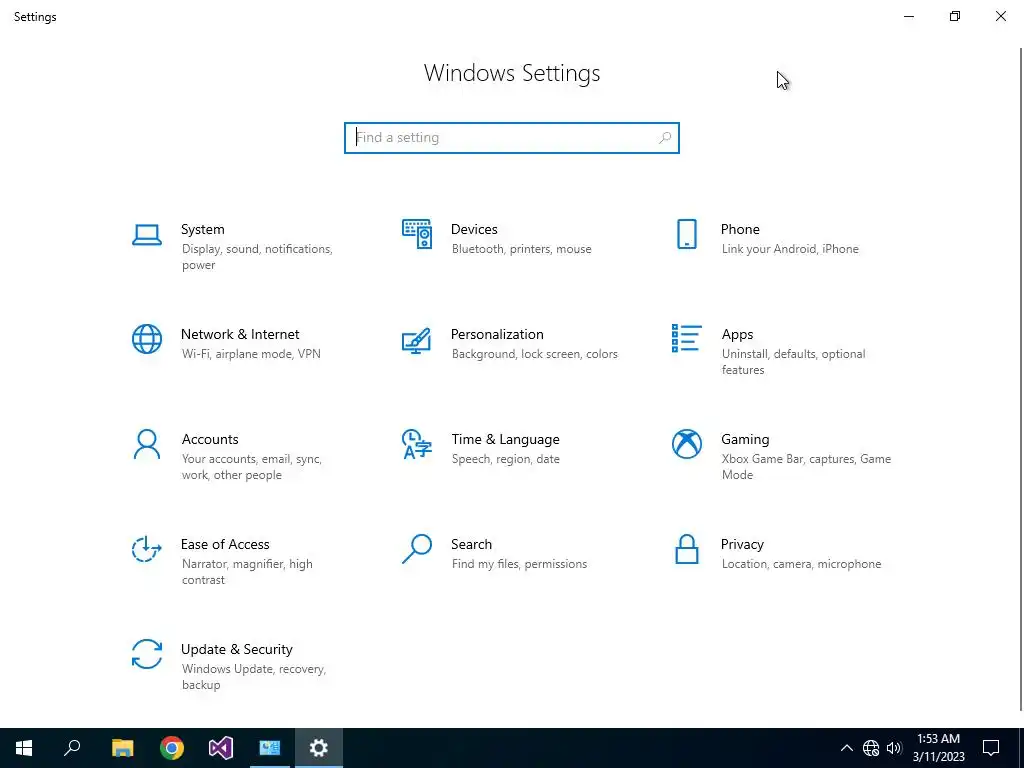This screenshot has height=768, width=1024.
Task: Open the Time & Language heading
Action: point(505,440)
